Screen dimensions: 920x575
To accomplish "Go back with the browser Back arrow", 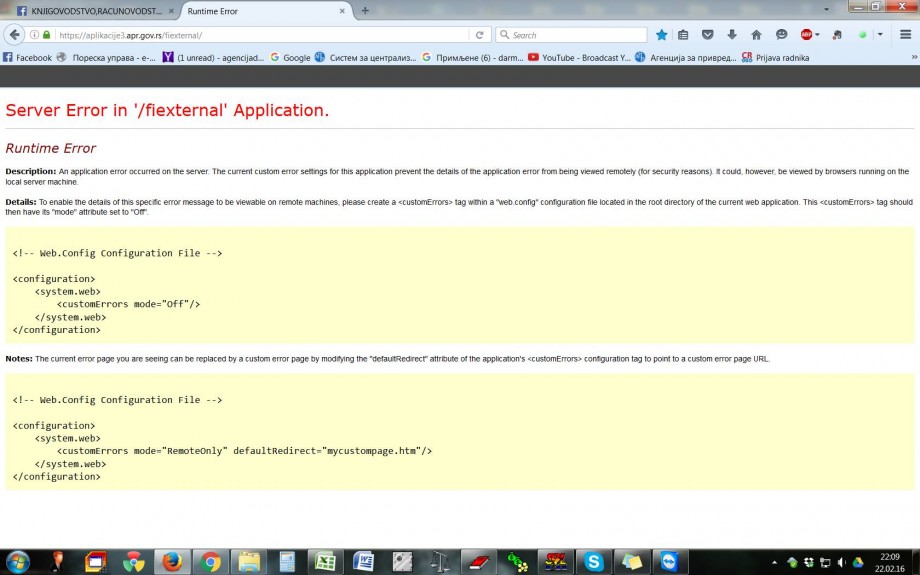I will coord(14,35).
